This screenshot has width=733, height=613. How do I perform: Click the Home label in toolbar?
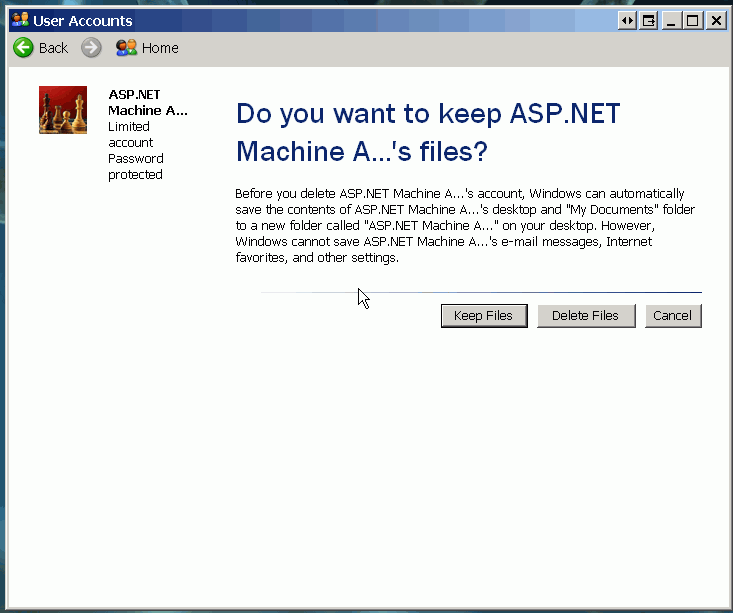pyautogui.click(x=160, y=48)
